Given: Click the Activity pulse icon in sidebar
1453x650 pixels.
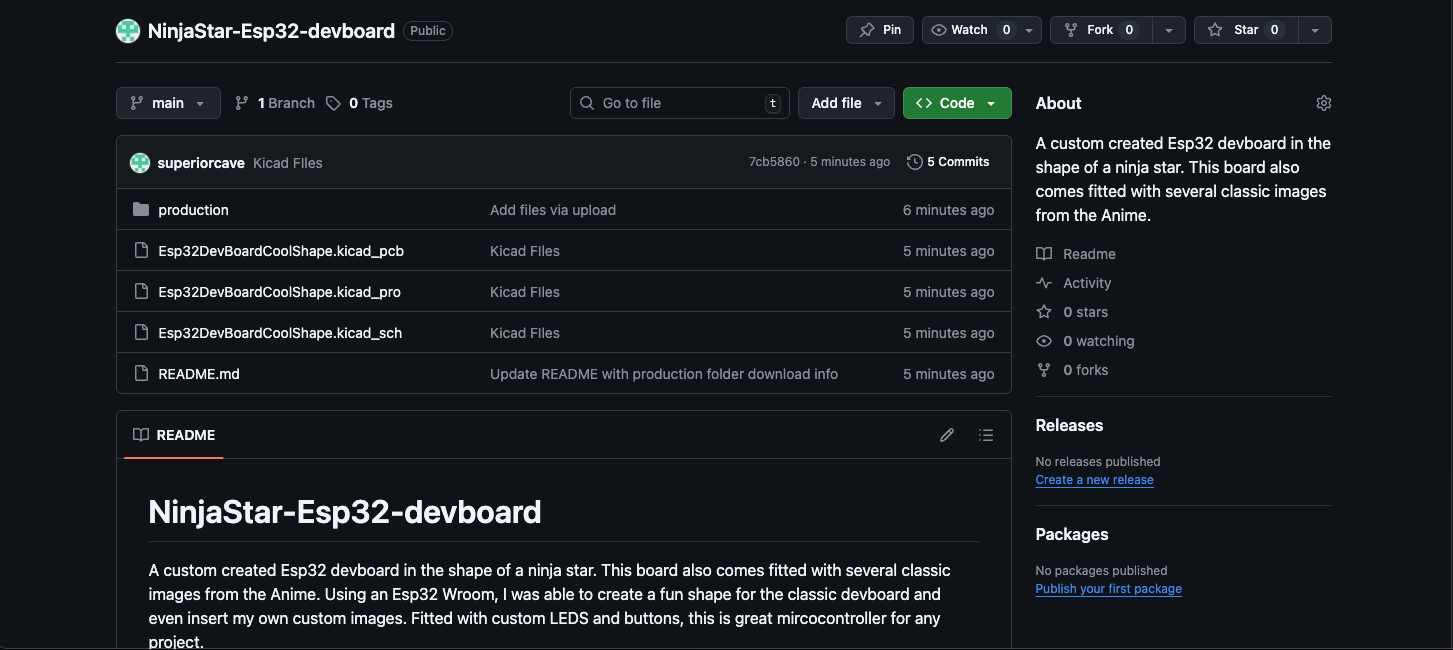Looking at the screenshot, I should coord(1044,283).
